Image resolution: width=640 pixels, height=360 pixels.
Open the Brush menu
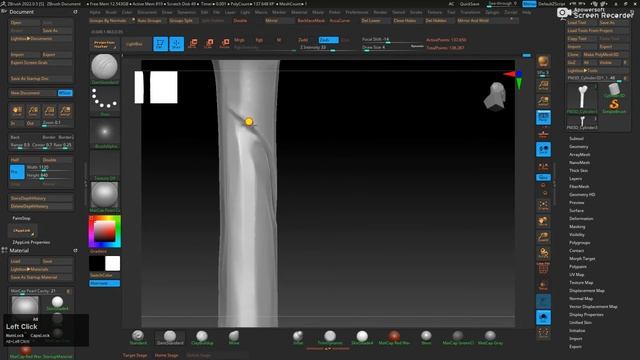point(111,12)
